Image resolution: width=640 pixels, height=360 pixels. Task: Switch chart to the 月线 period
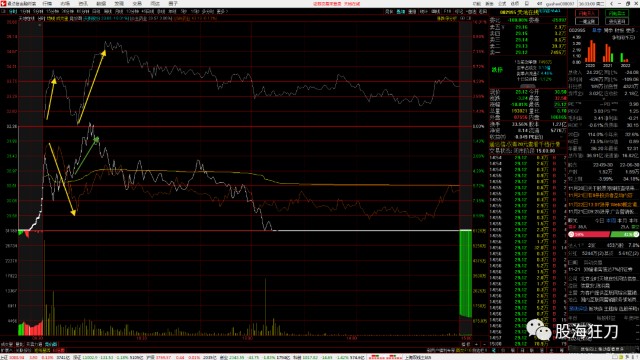[x=119, y=11]
